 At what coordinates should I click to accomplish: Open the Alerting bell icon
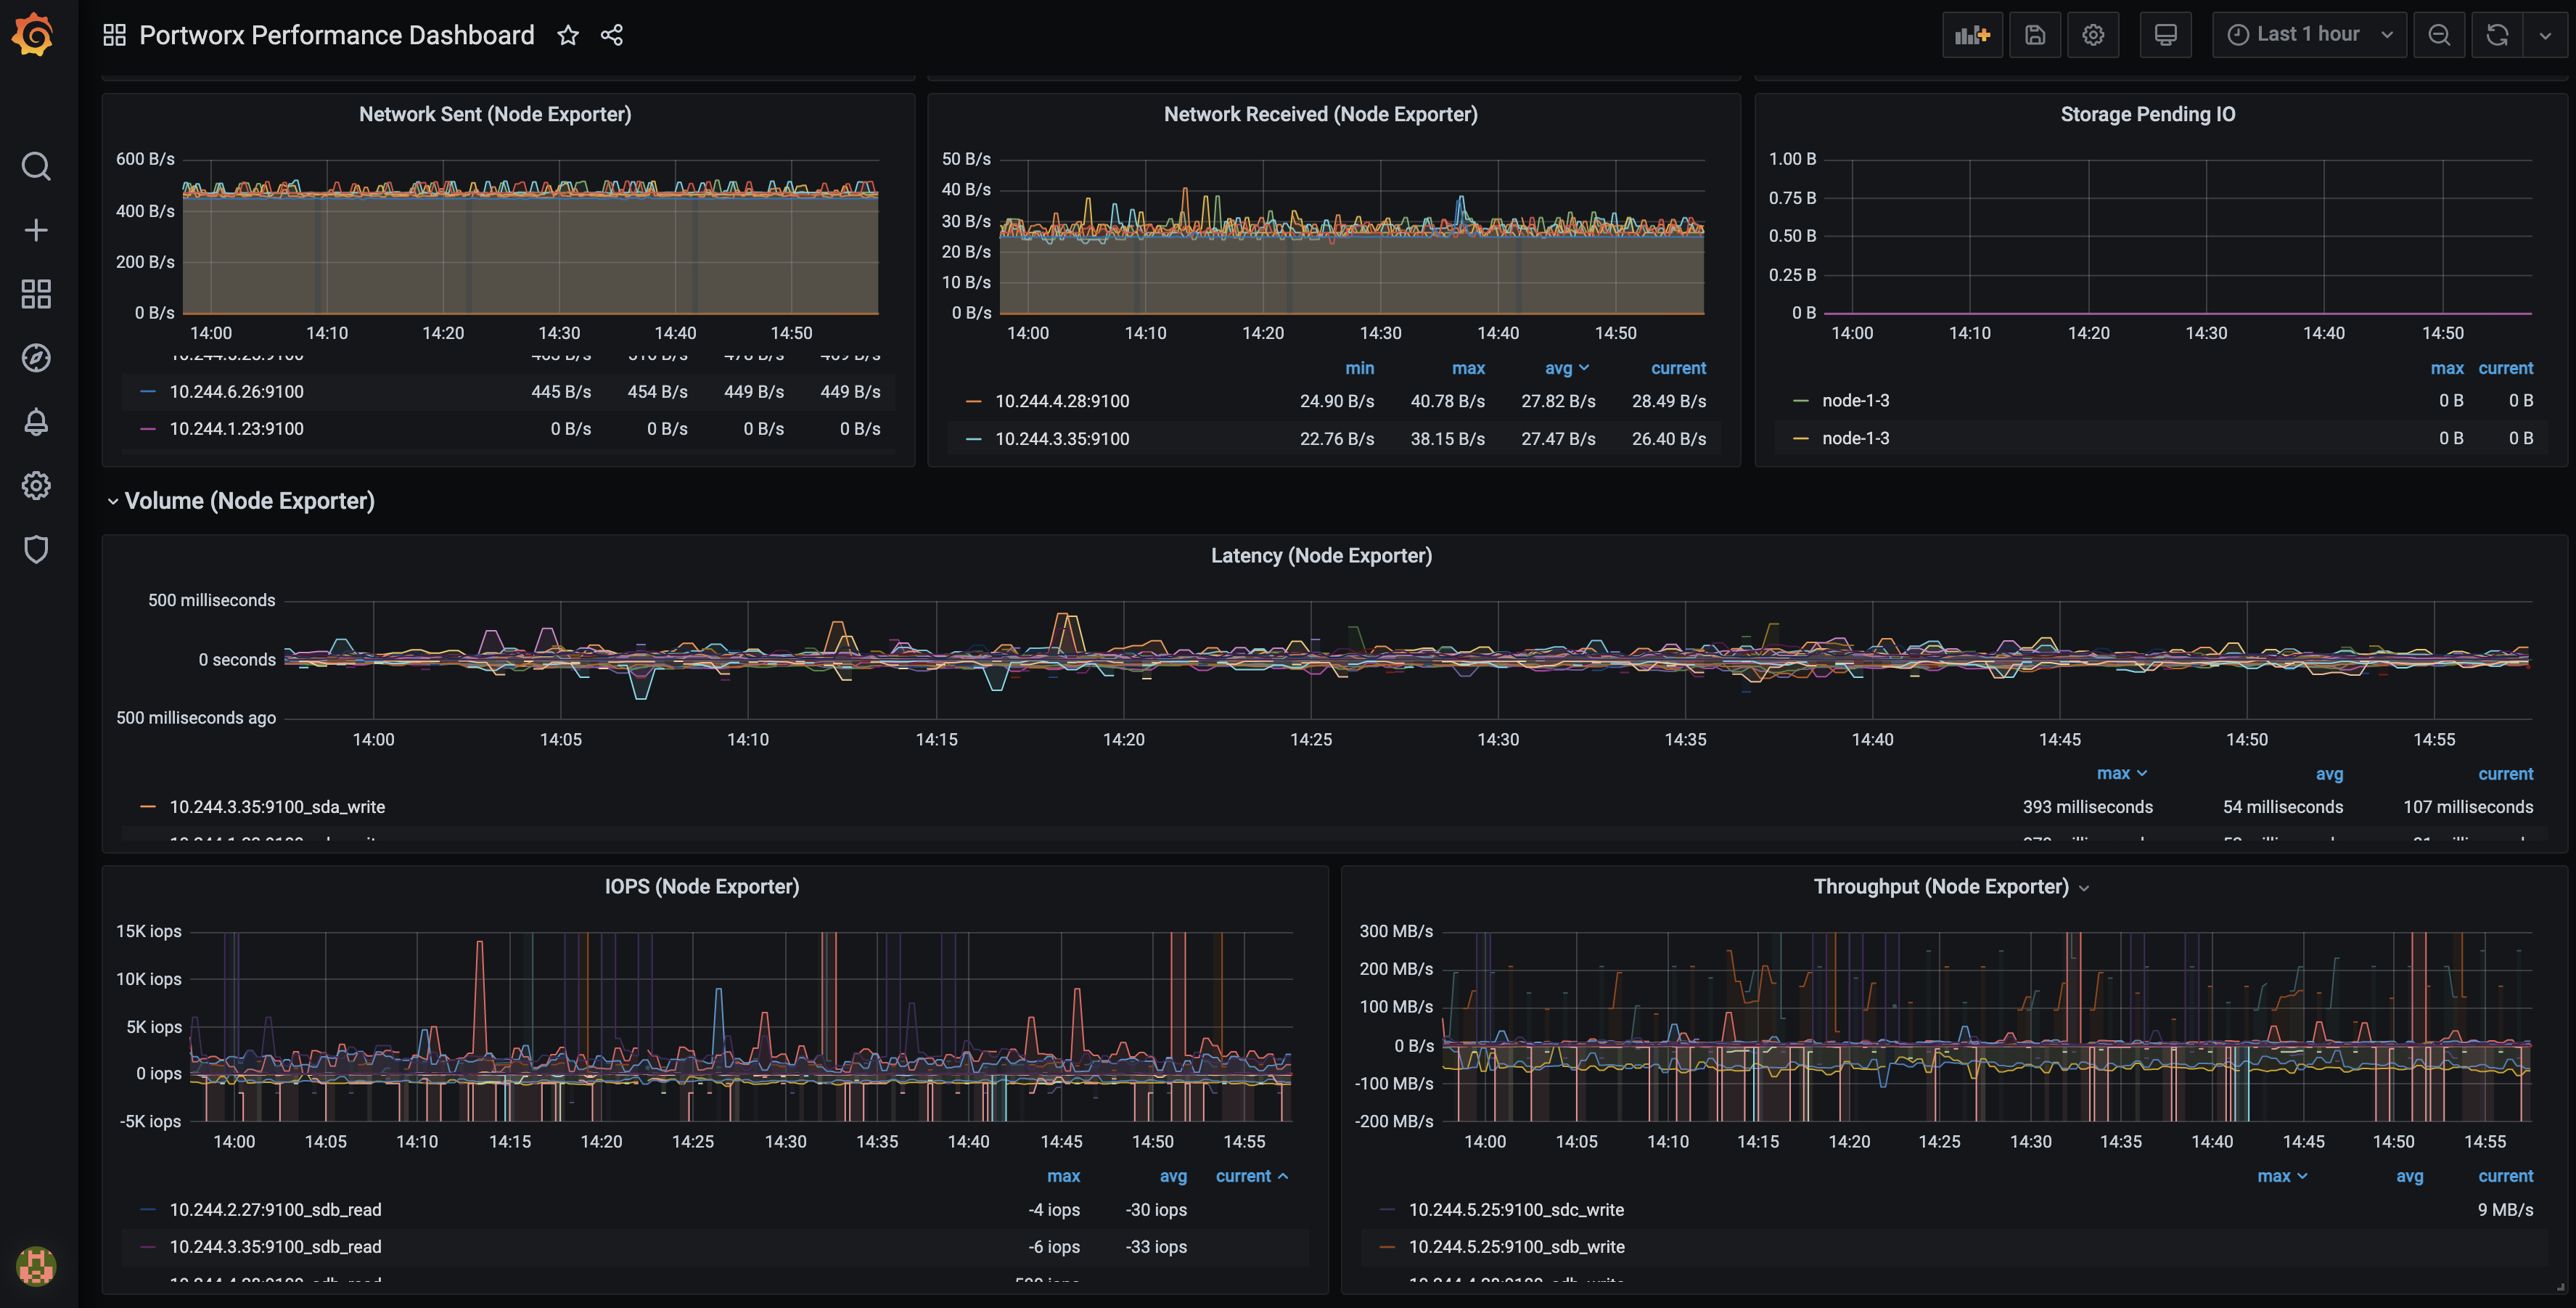click(x=36, y=422)
